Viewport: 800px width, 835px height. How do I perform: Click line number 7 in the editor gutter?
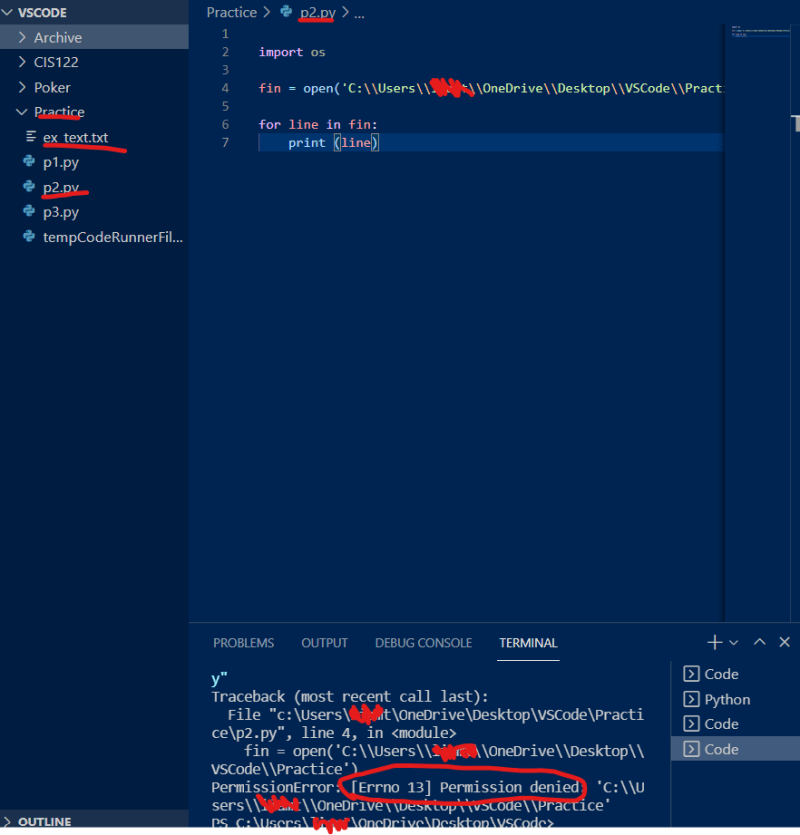click(225, 142)
